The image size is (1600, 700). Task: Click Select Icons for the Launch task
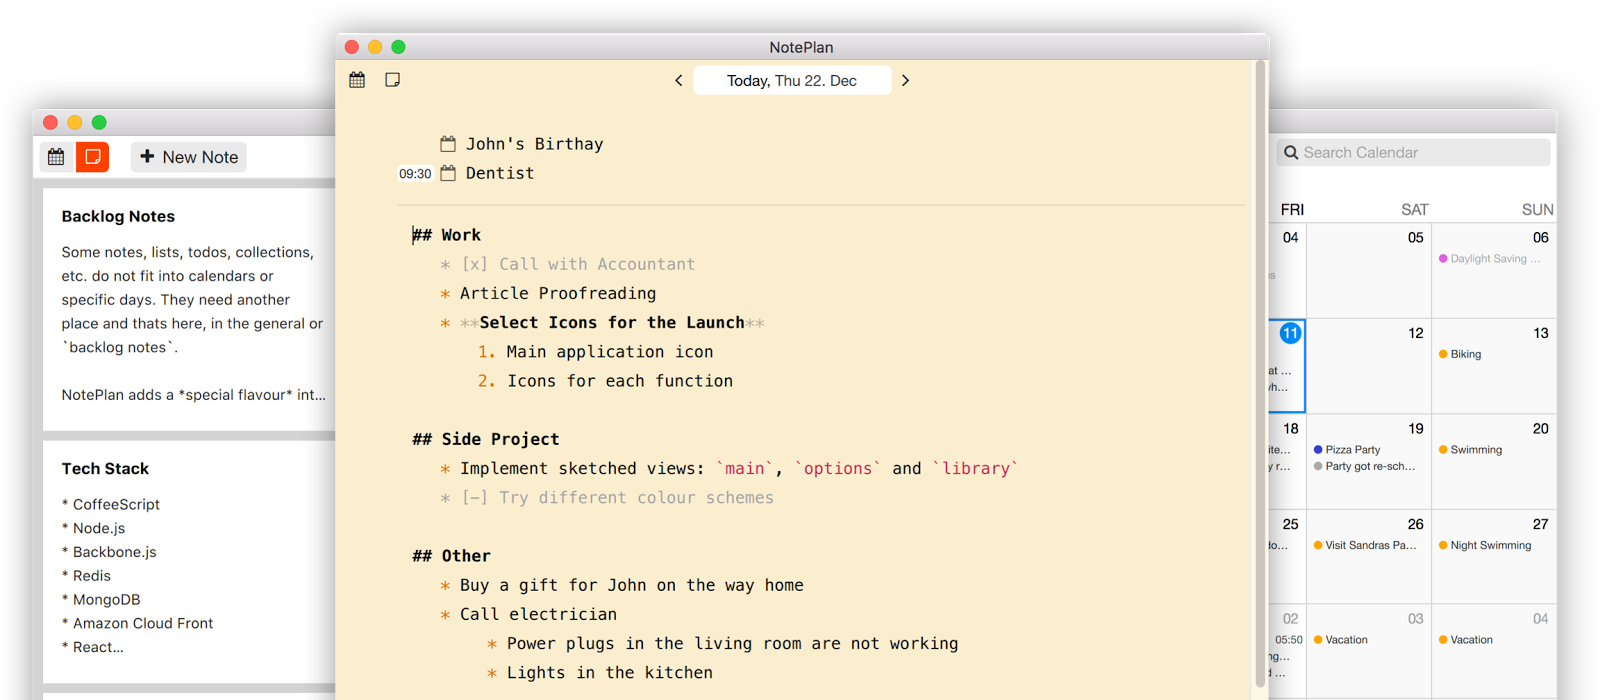coord(612,323)
